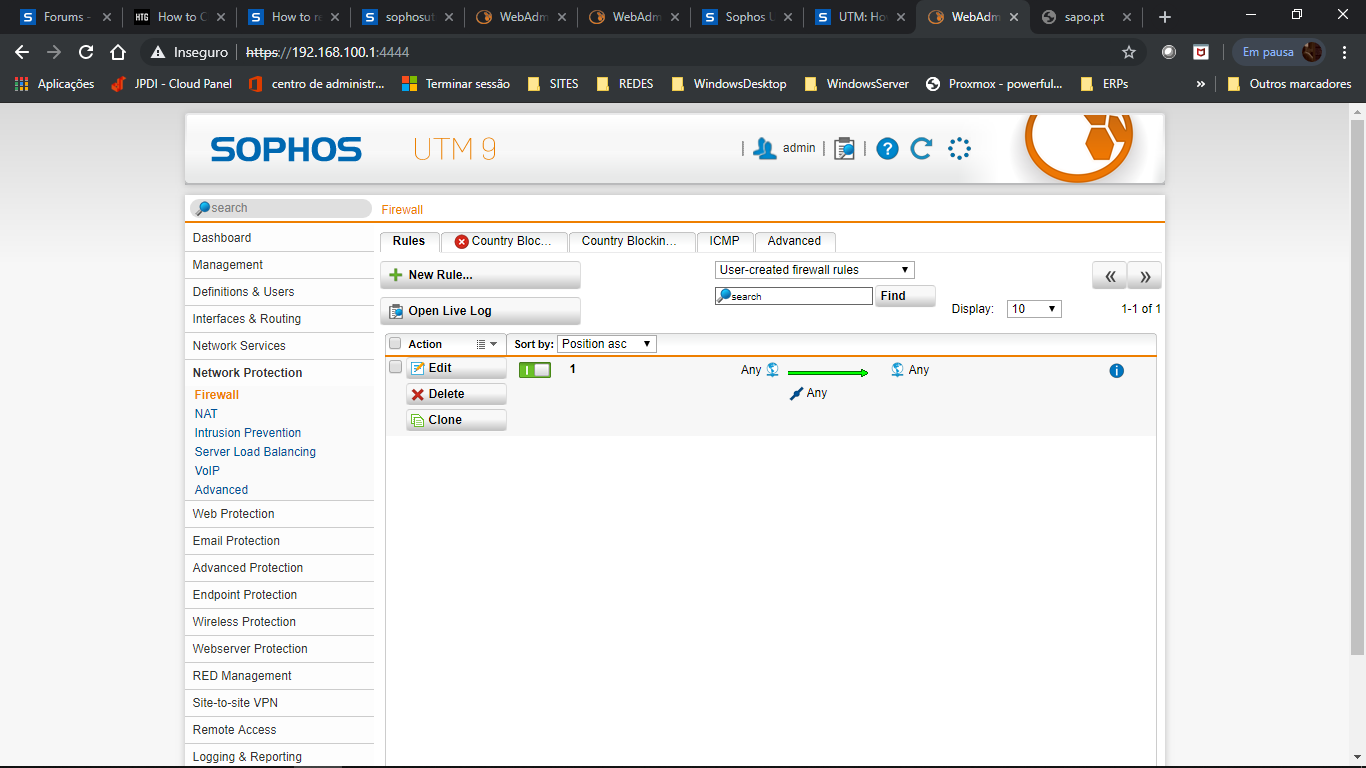Check the select-all checkbox in Action header
The width and height of the screenshot is (1366, 768).
coord(395,344)
